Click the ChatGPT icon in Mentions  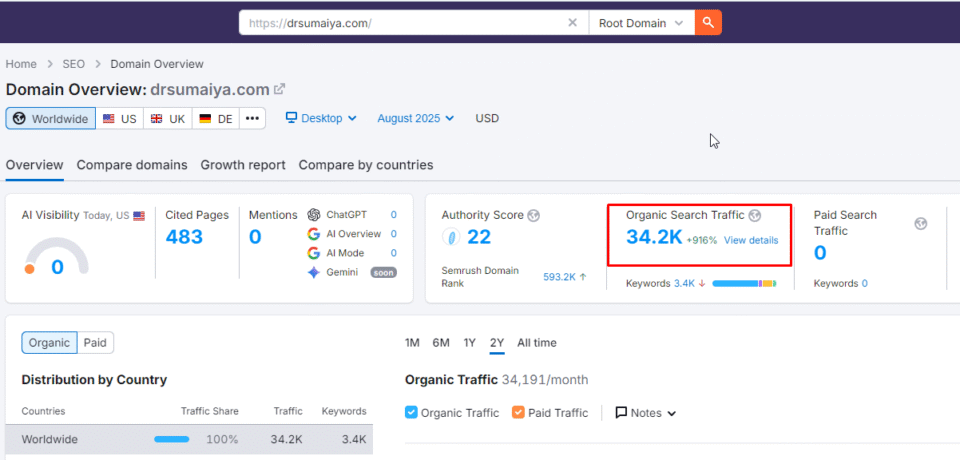[x=314, y=215]
